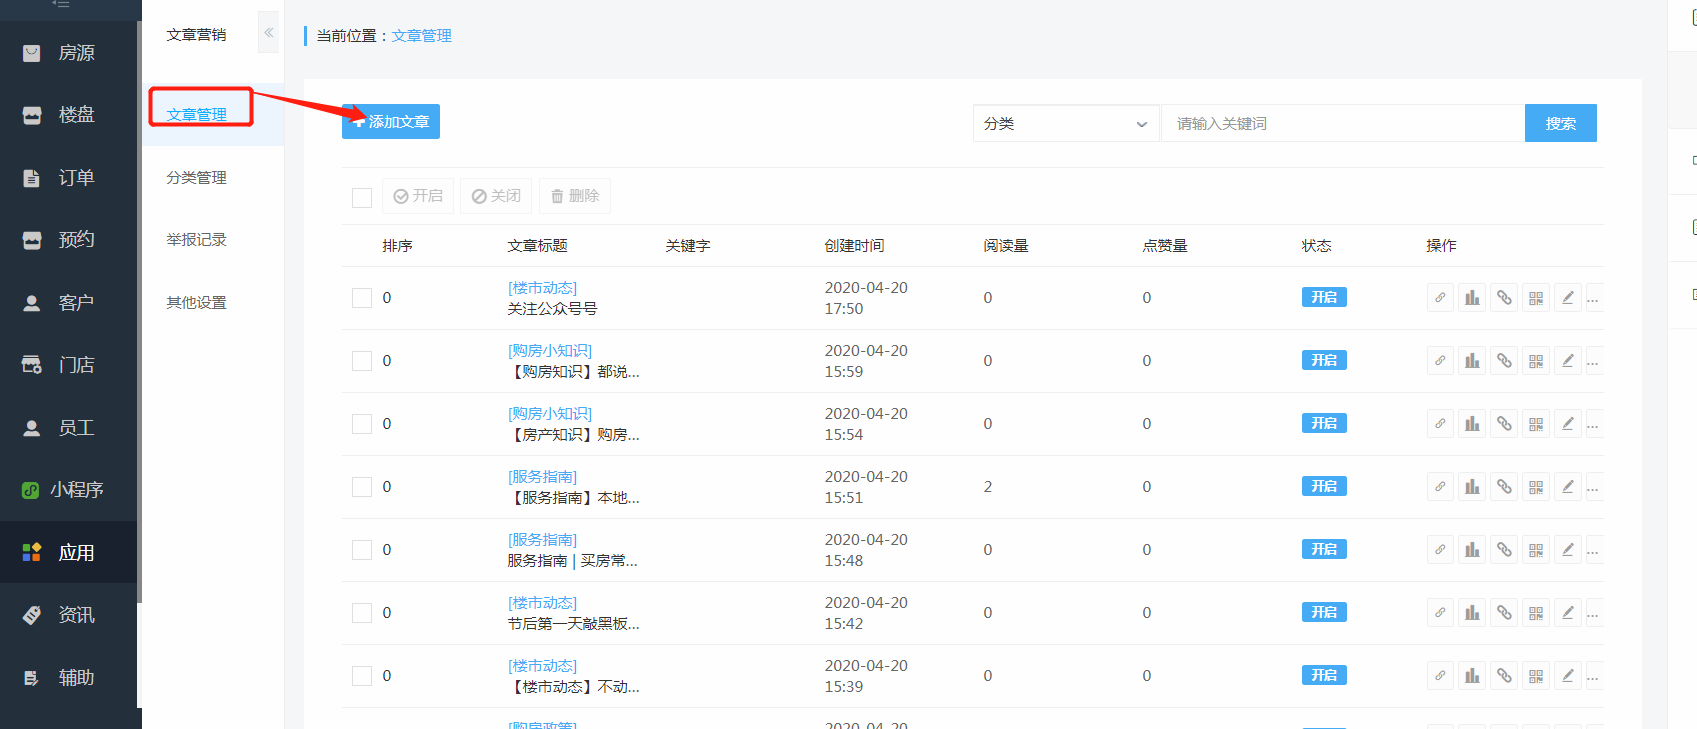Viewport: 1697px width, 729px height.
Task: Open QR code for the 15:48 article
Action: (x=1536, y=550)
